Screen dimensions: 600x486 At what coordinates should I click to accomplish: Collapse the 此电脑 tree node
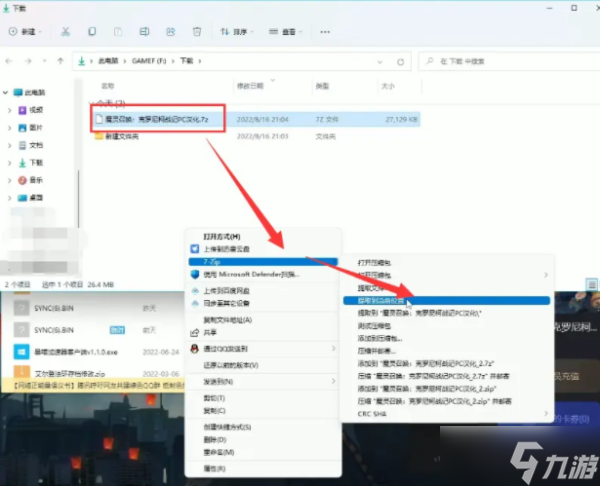[x=5, y=93]
